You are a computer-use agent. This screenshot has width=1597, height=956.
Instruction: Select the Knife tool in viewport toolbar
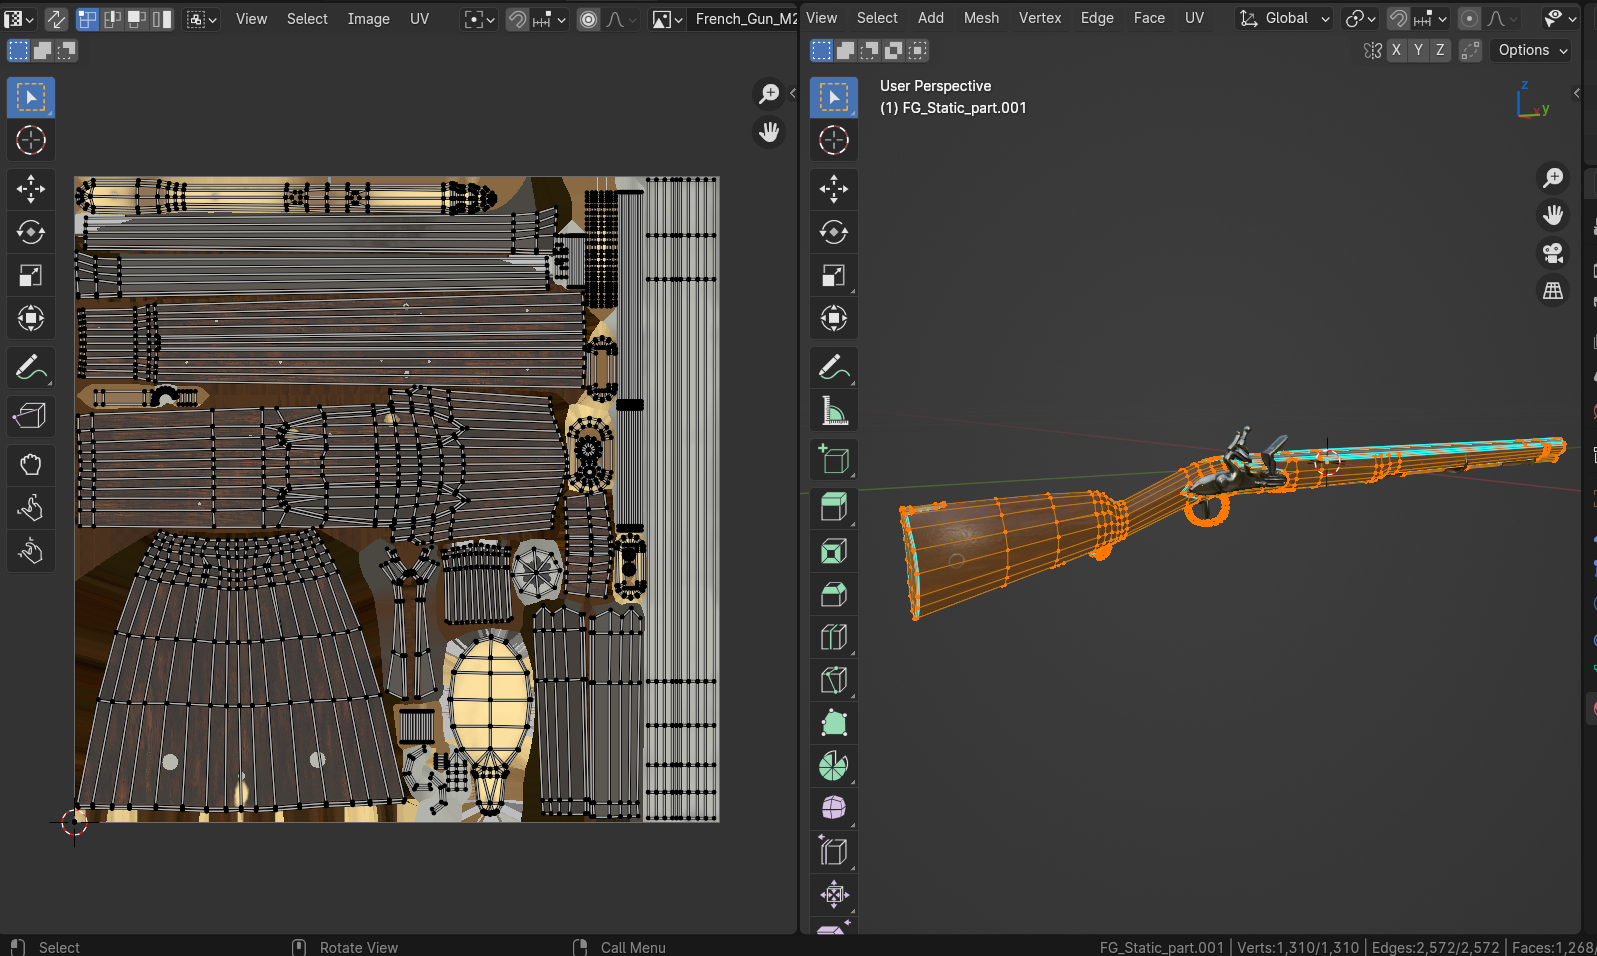pyautogui.click(x=833, y=681)
